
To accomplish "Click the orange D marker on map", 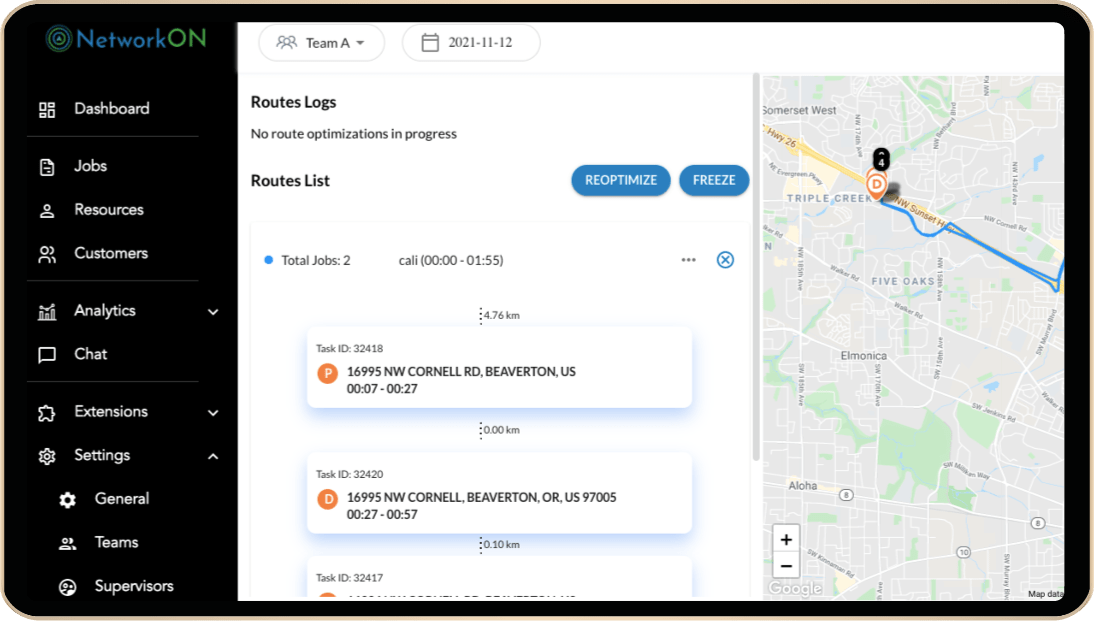I will 877,184.
